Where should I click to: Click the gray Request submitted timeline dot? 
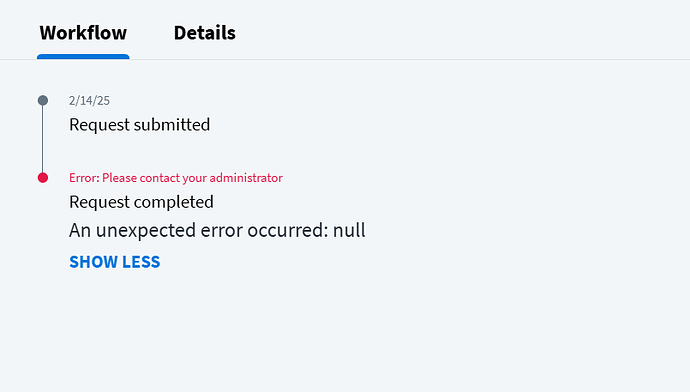pyautogui.click(x=43, y=100)
